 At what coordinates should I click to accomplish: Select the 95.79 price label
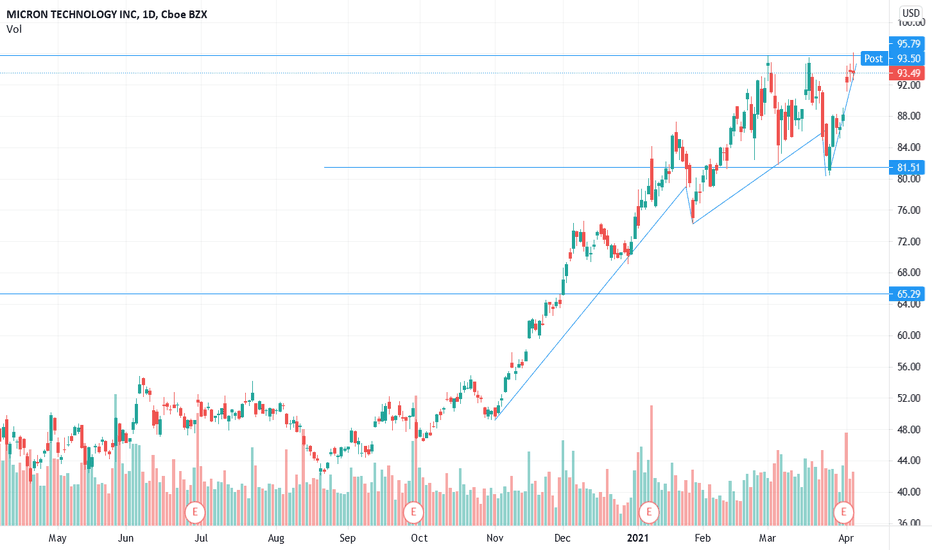[907, 43]
